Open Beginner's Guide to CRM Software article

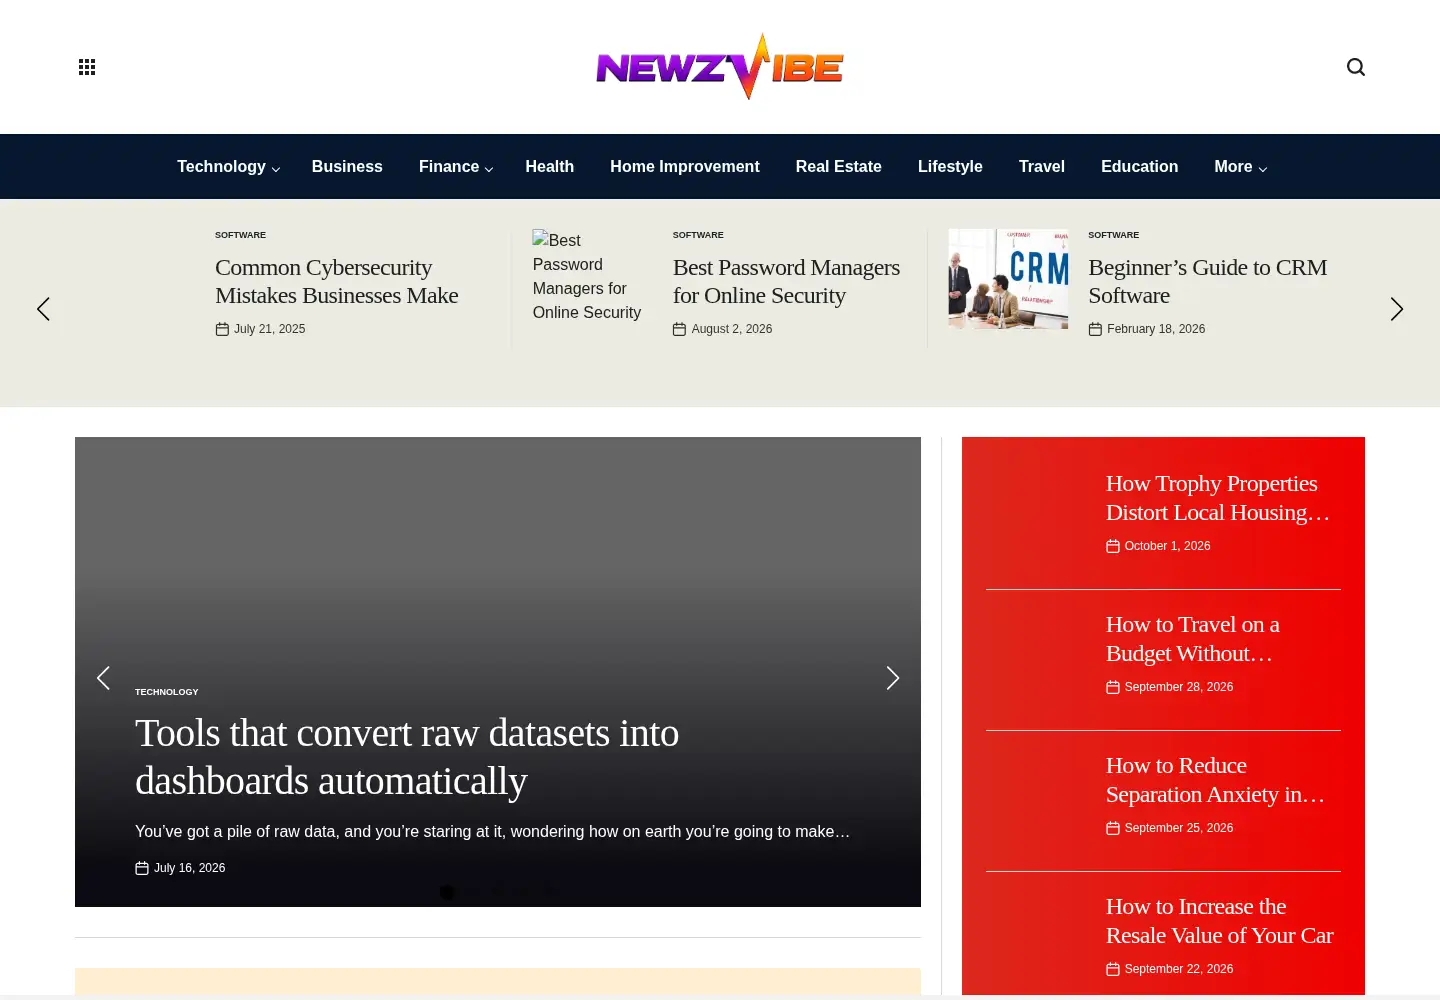click(1208, 282)
